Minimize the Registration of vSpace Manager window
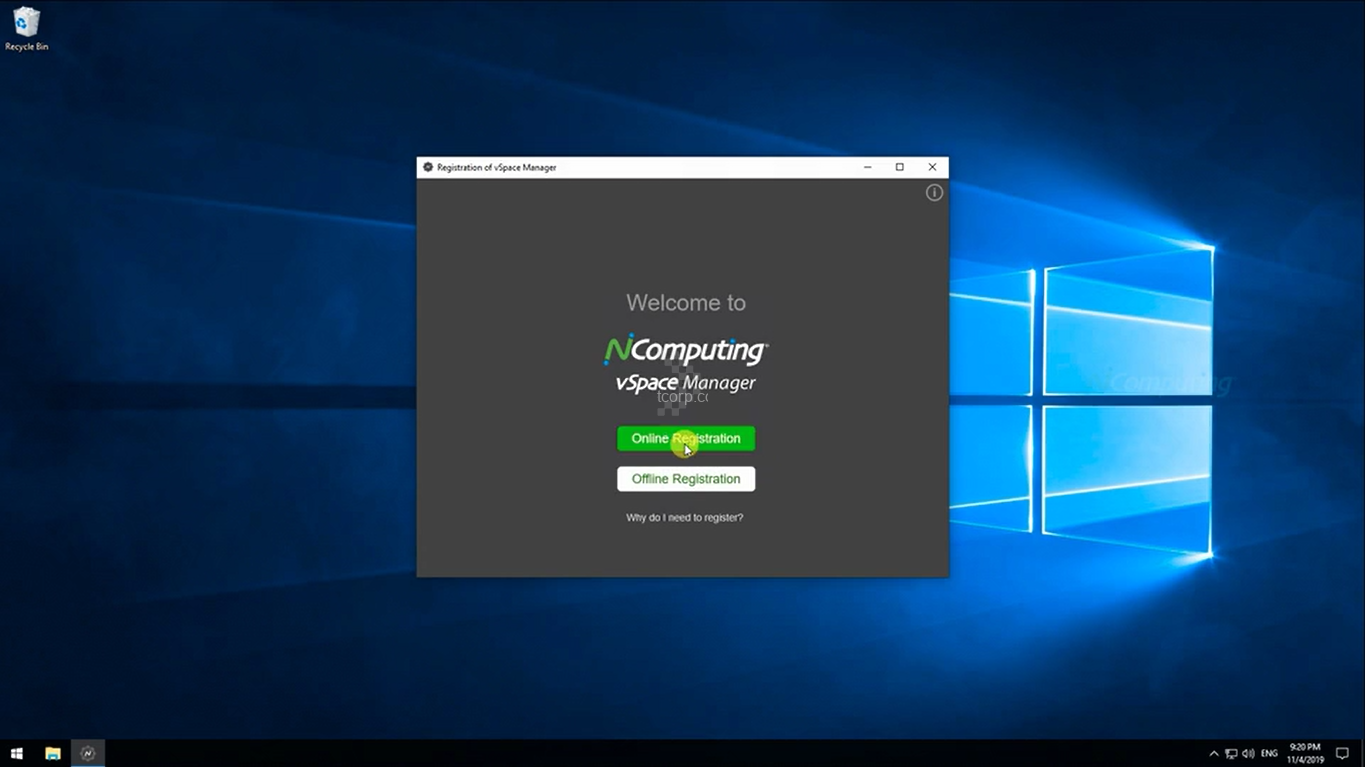 (x=868, y=167)
